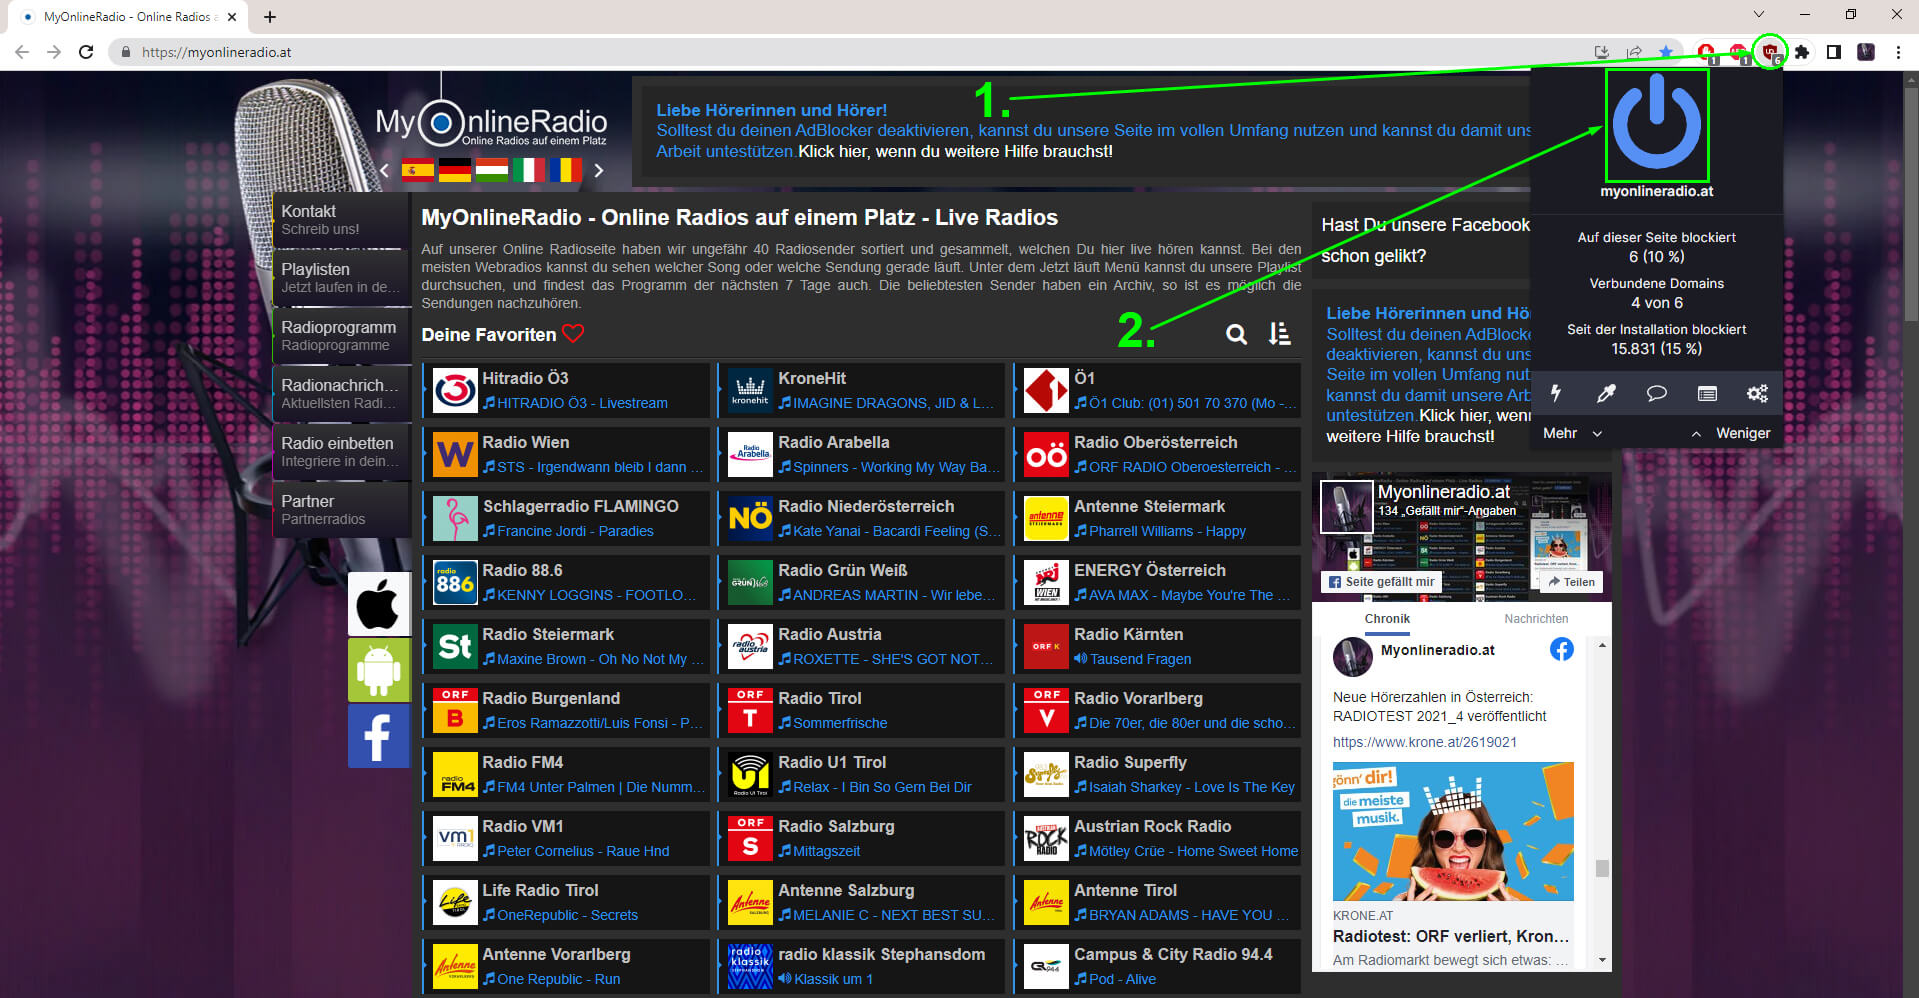Open uBlock Origin extension icon in toolbar
This screenshot has width=1919, height=998.
[1770, 52]
